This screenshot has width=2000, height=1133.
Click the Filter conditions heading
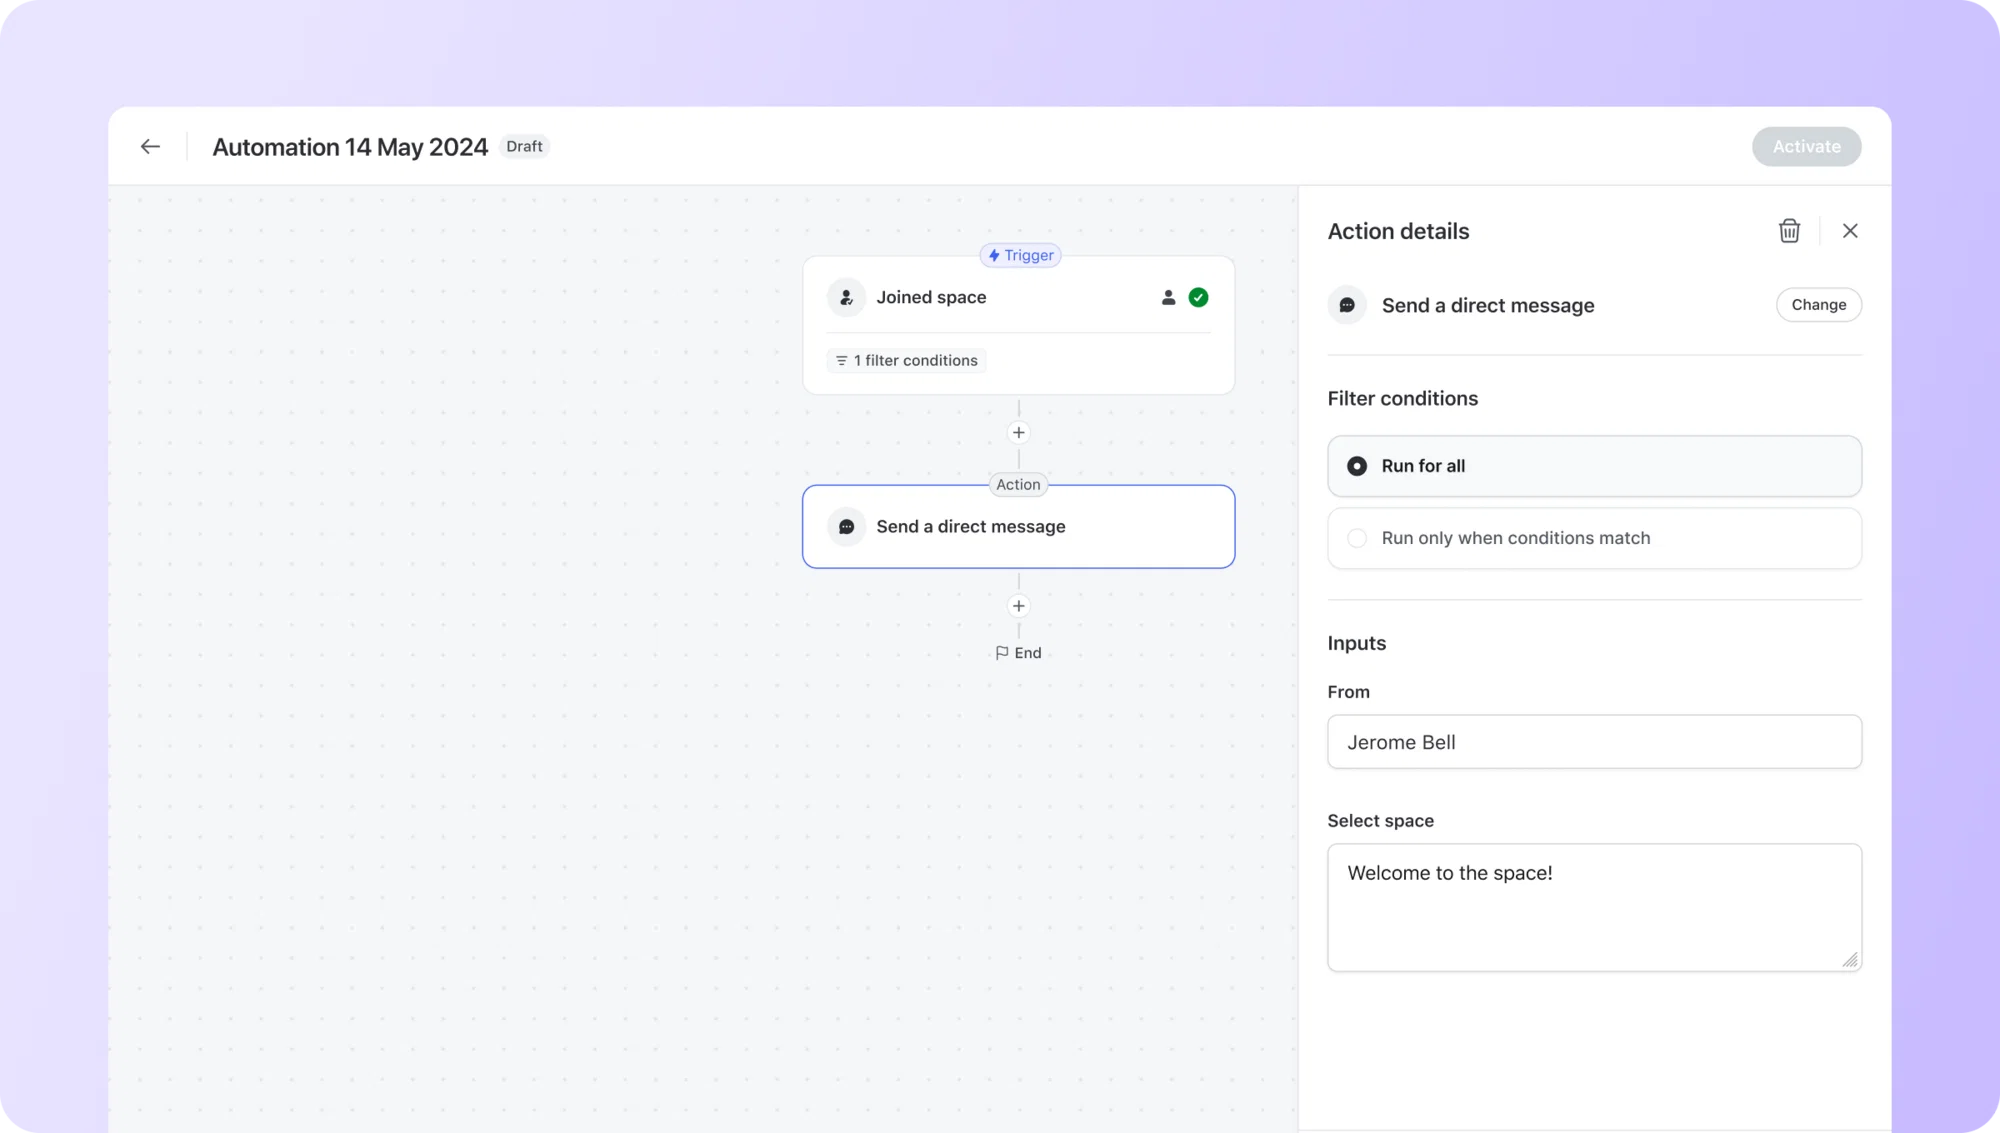pos(1402,399)
